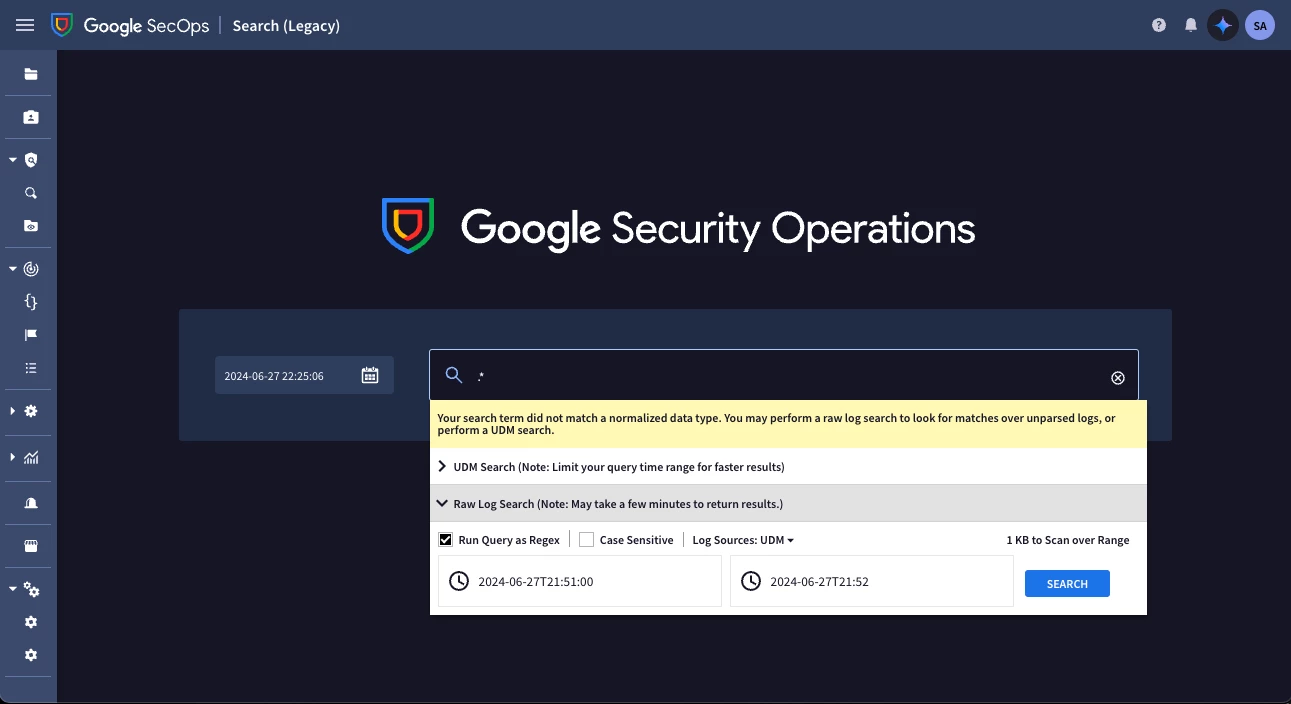Collapse the Detection group arrow in sidebar
Image resolution: width=1291 pixels, height=704 pixels.
[13, 269]
